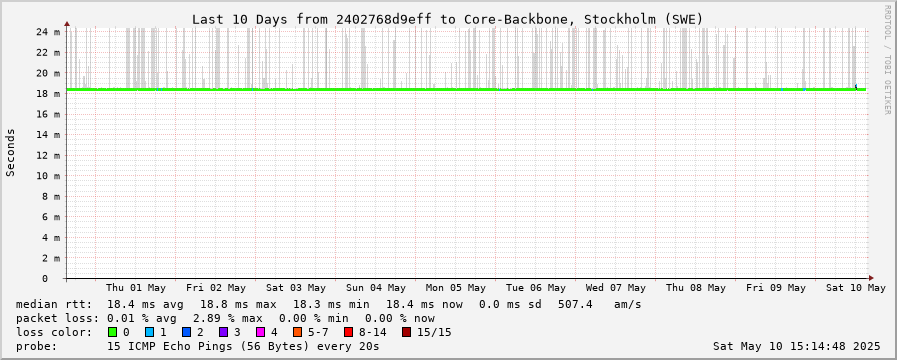Image resolution: width=897 pixels, height=360 pixels.
Task: Click the purple loss swatch for 3
Action: [x=223, y=332]
